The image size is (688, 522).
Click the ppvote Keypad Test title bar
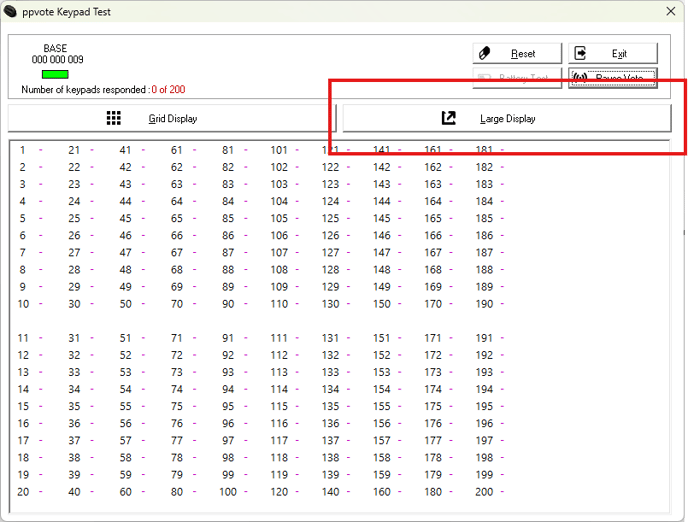(x=300, y=11)
